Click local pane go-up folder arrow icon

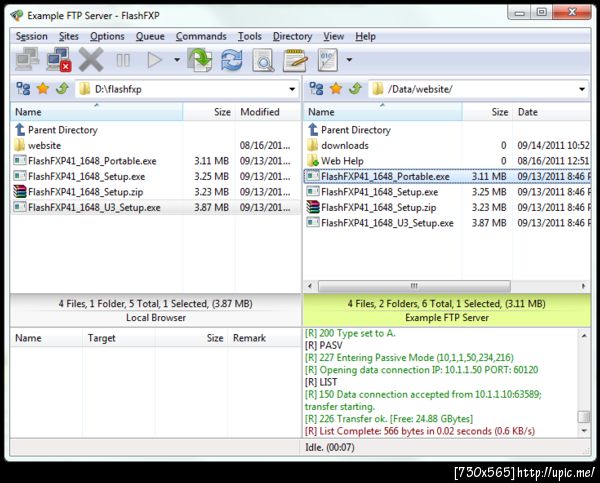tap(62, 89)
